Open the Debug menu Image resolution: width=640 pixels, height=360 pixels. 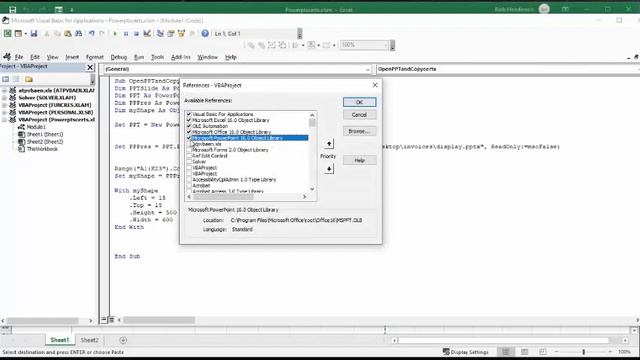pyautogui.click(x=118, y=57)
